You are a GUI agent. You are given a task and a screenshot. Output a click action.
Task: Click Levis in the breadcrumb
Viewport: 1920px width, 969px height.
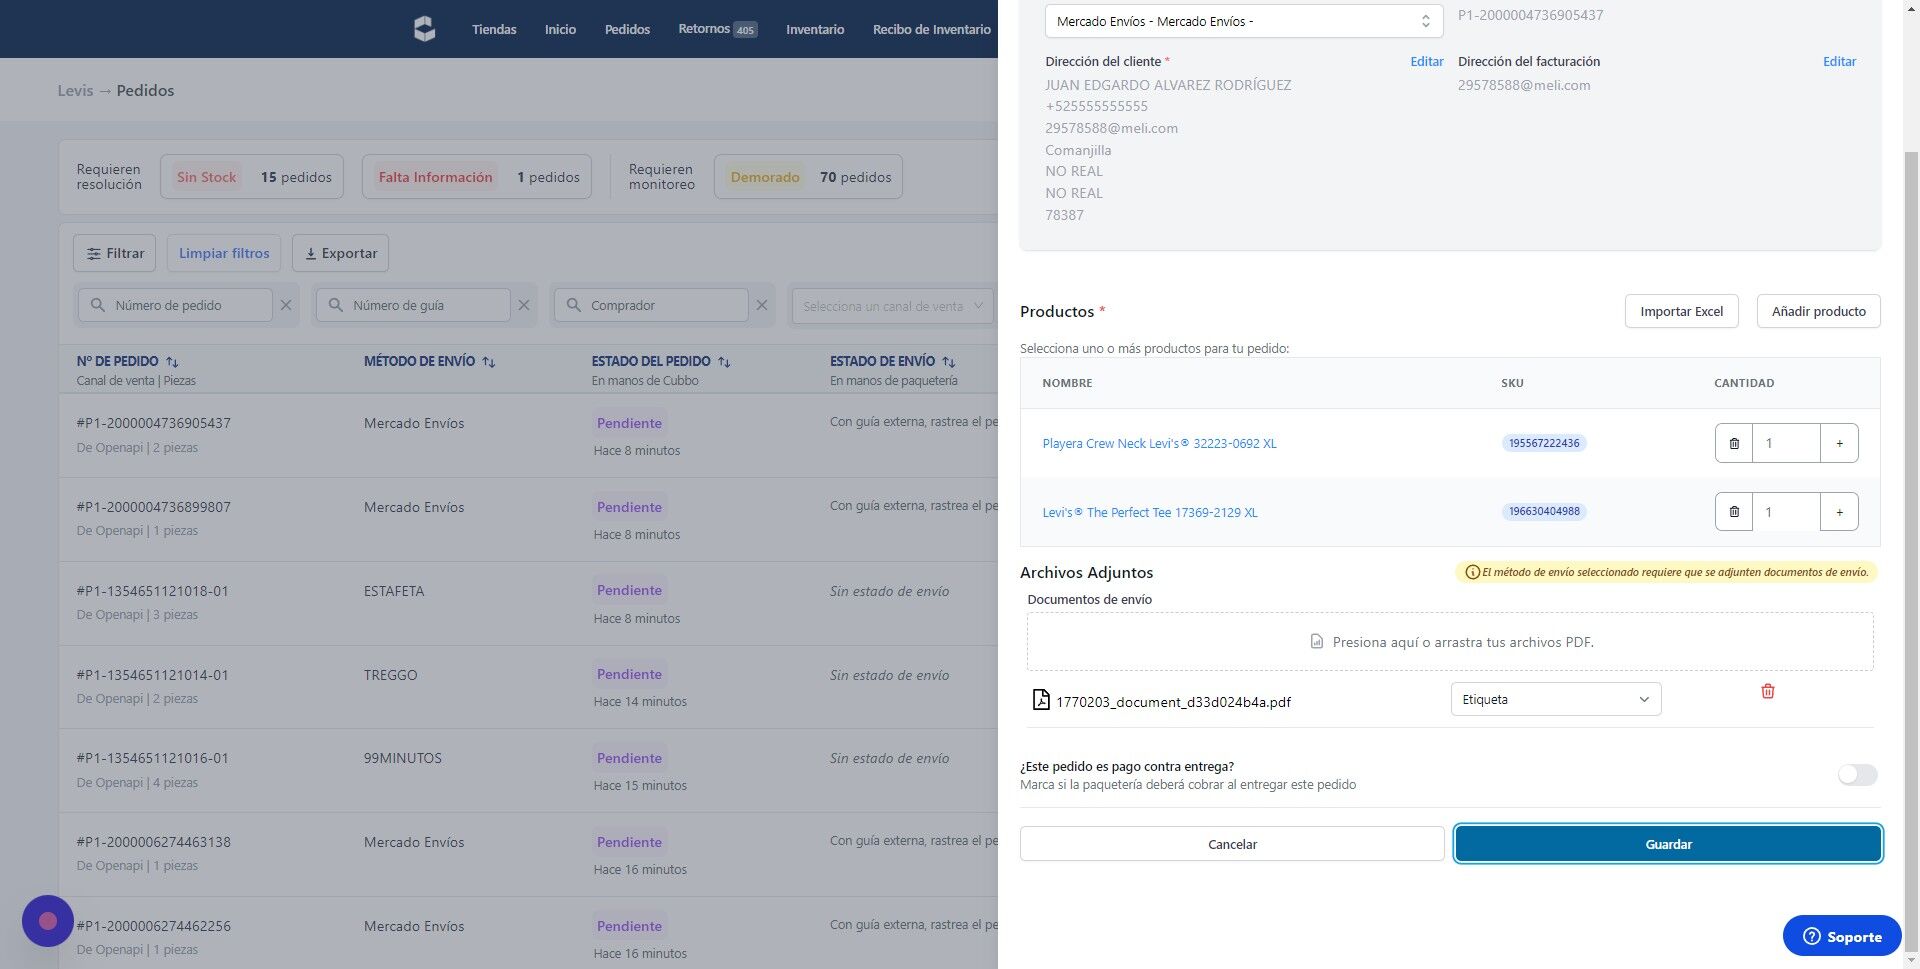click(75, 90)
